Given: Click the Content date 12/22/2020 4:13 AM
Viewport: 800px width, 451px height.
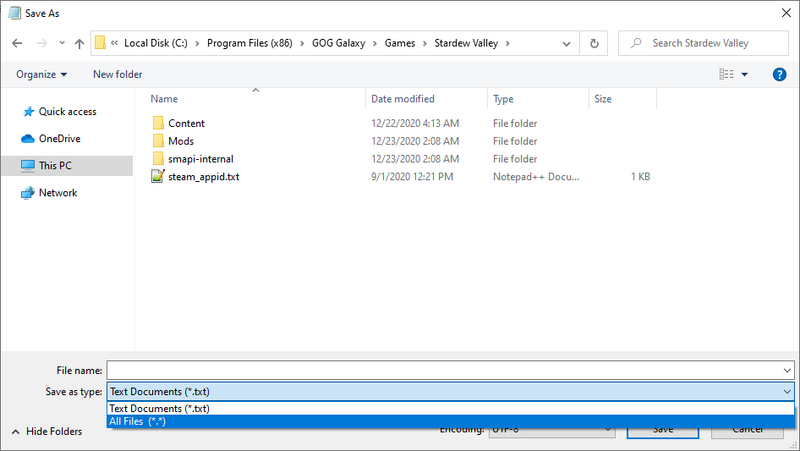Looking at the screenshot, I should (415, 123).
